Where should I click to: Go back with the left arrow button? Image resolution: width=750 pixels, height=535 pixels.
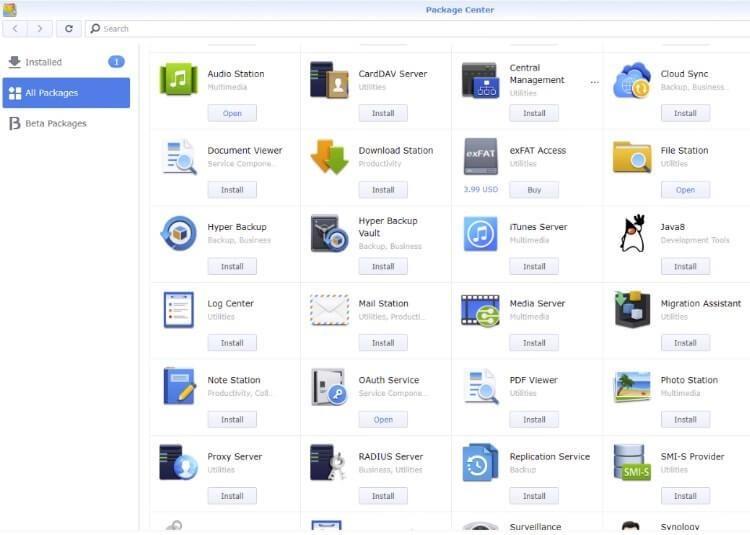coord(15,29)
